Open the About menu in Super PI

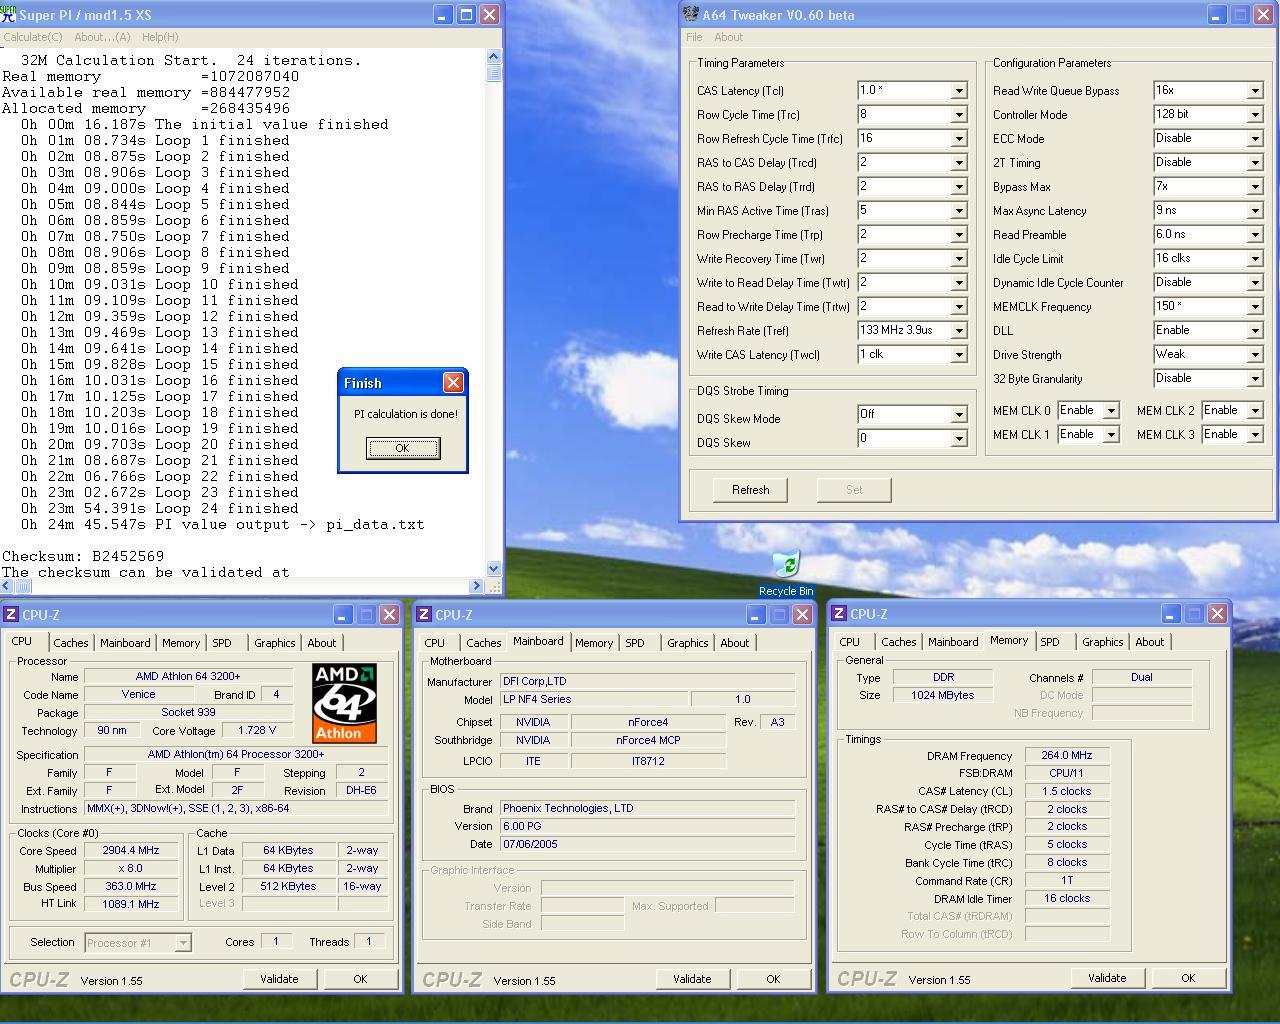click(x=102, y=37)
